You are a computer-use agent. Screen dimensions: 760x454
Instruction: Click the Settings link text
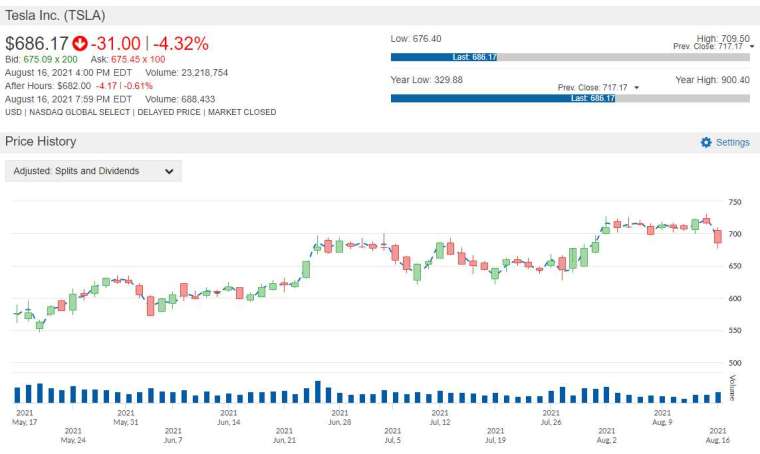point(732,142)
